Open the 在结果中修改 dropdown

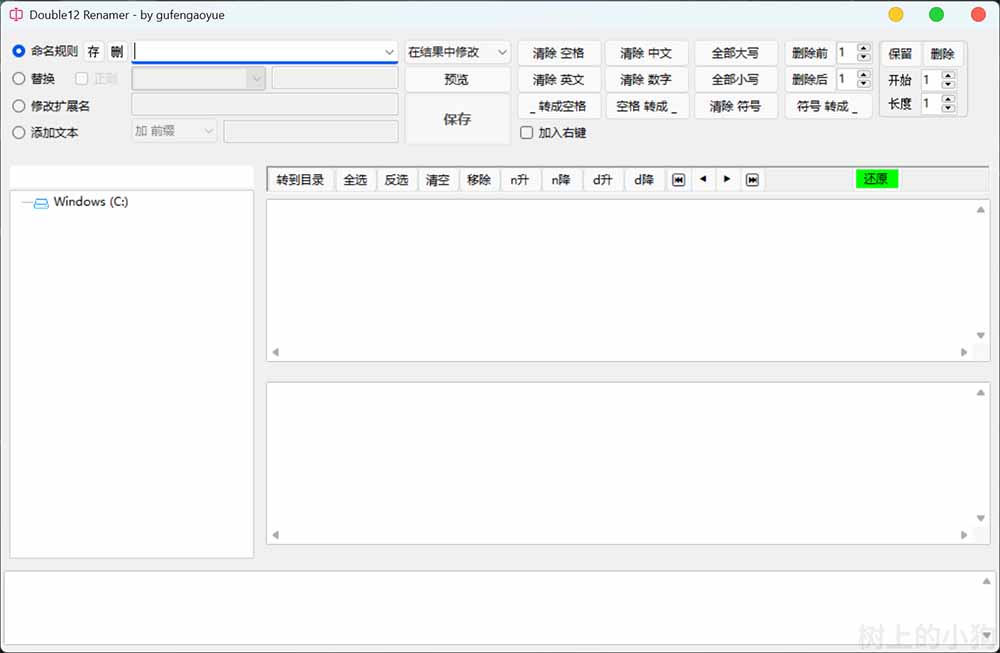(502, 52)
